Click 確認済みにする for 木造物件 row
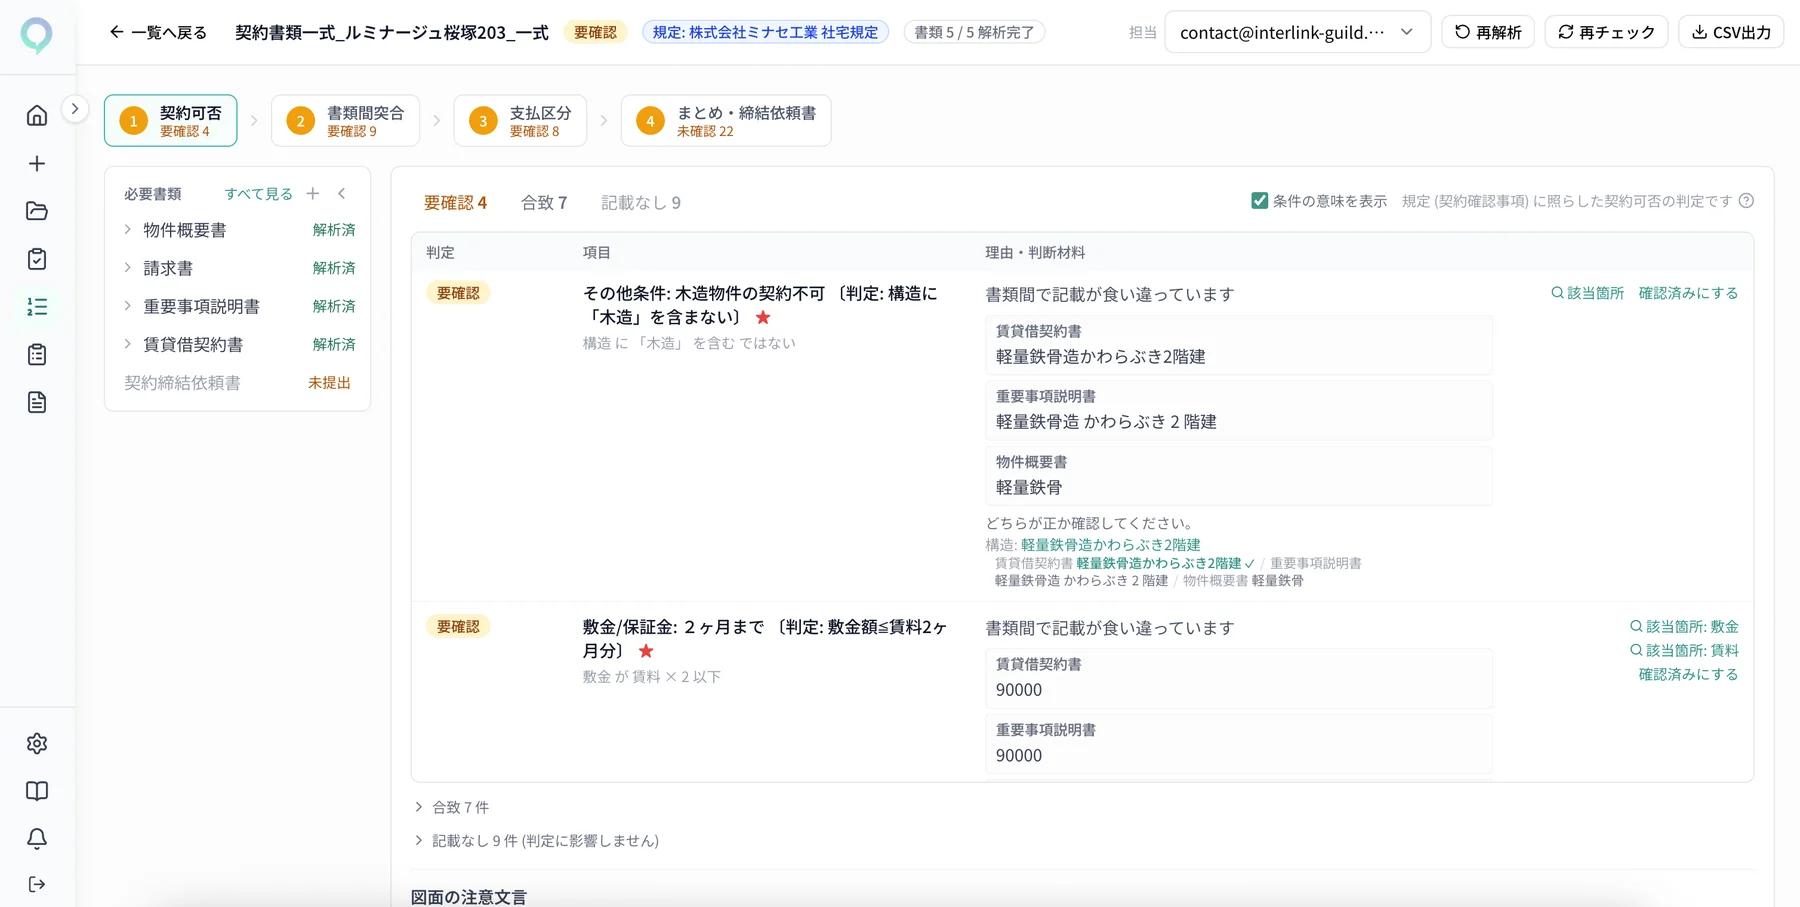The image size is (1800, 907). [x=1688, y=293]
